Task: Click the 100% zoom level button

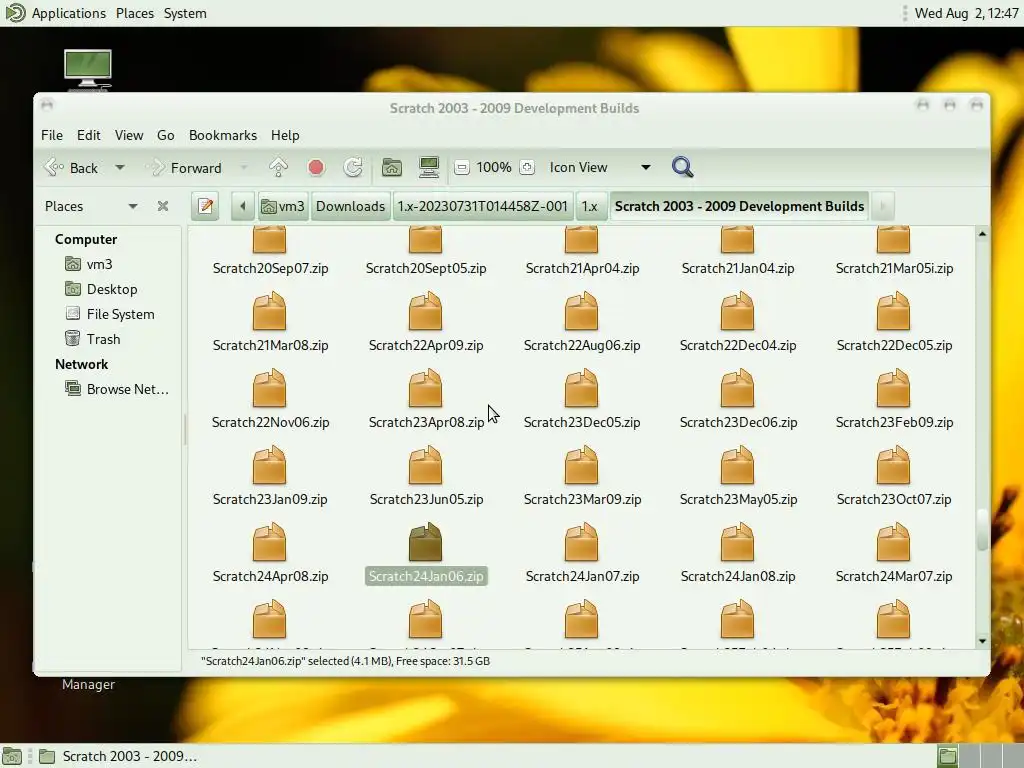Action: [494, 168]
